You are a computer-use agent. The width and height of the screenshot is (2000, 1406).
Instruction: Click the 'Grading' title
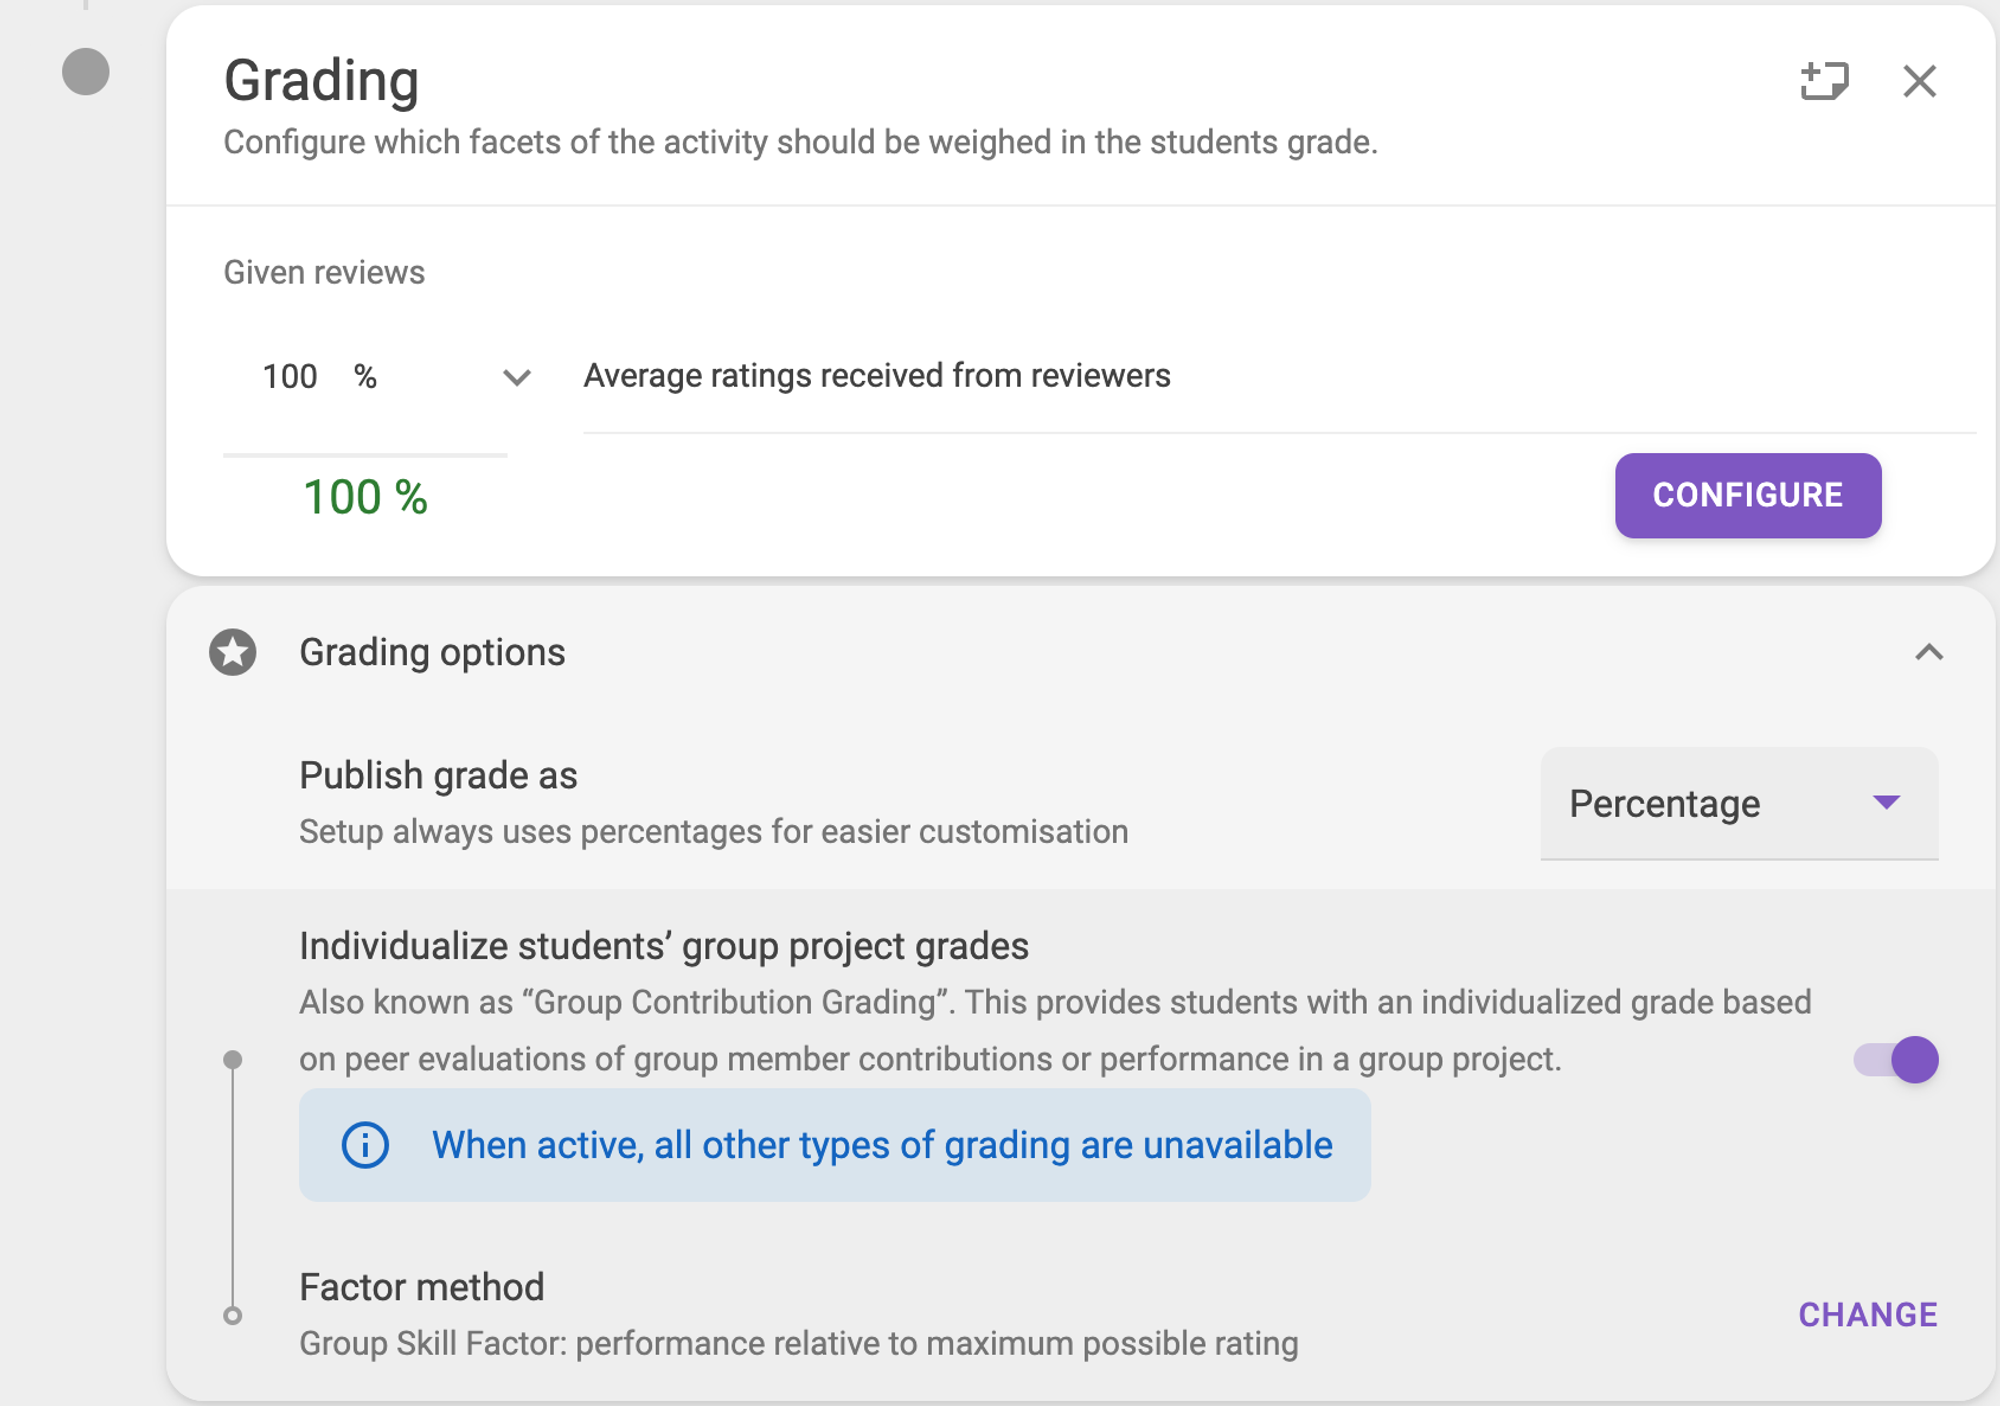point(321,80)
